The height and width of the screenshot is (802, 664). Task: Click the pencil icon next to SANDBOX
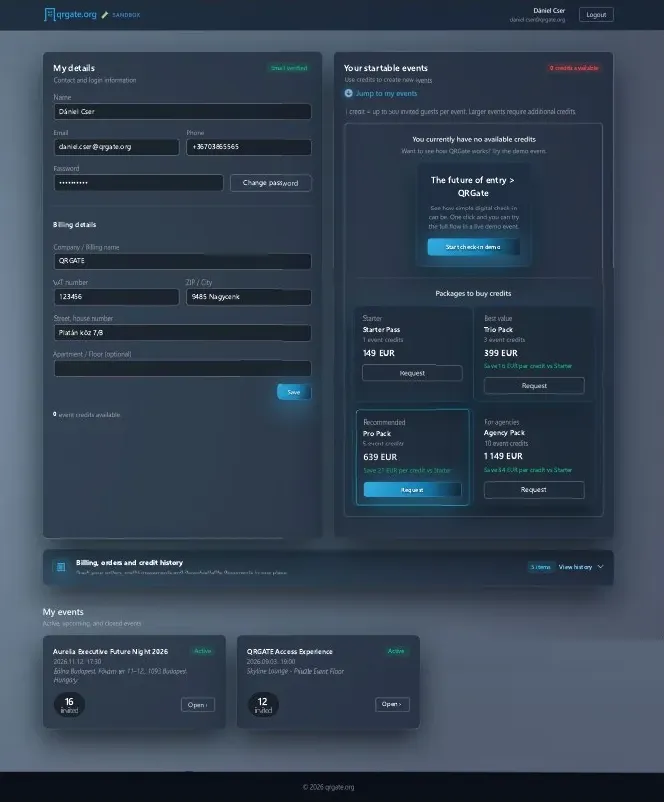click(105, 15)
